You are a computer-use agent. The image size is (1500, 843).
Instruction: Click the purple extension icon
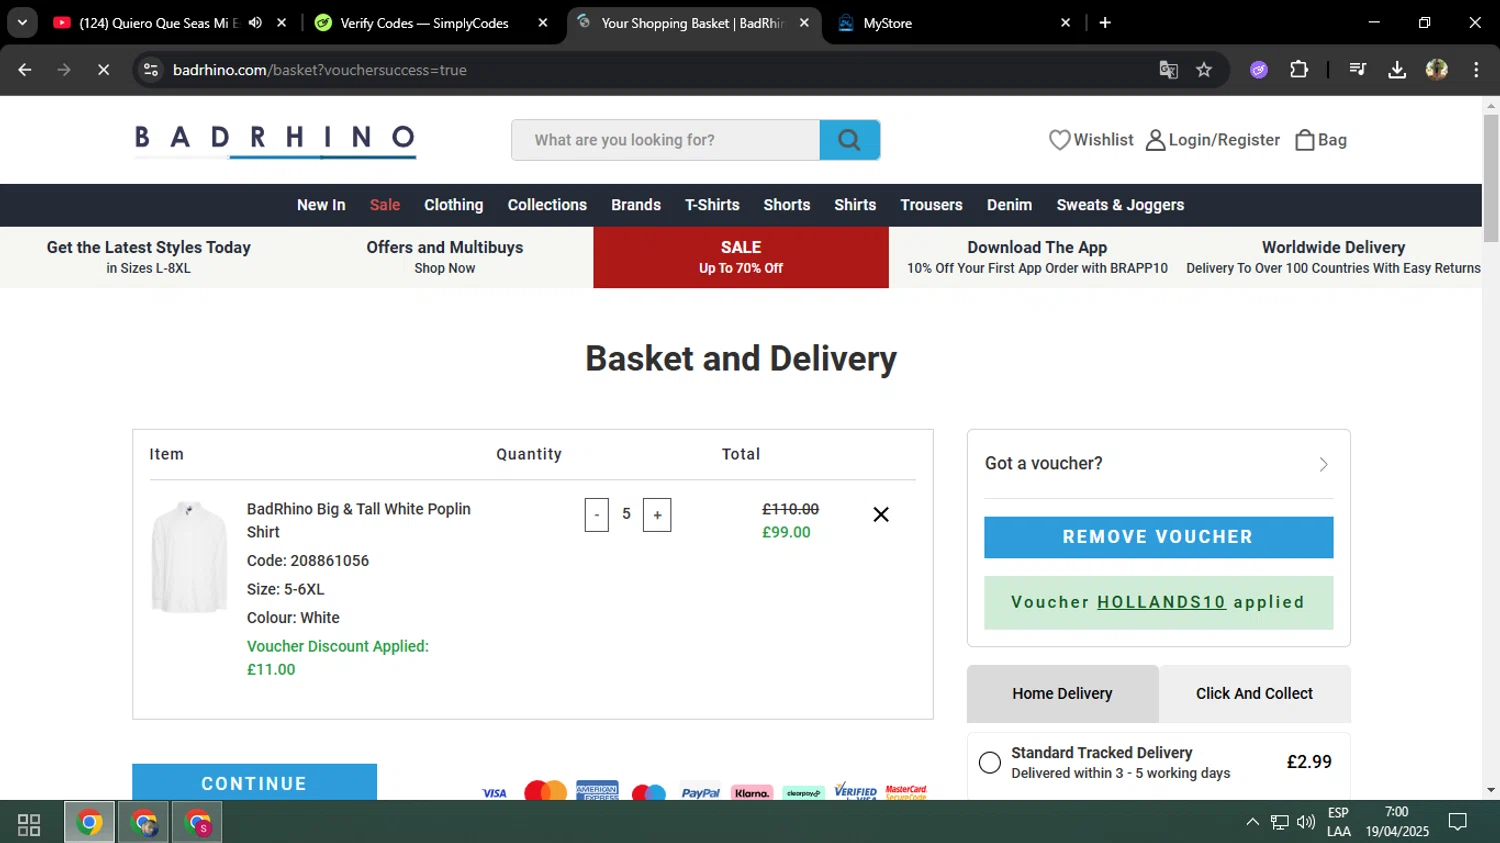(1259, 70)
